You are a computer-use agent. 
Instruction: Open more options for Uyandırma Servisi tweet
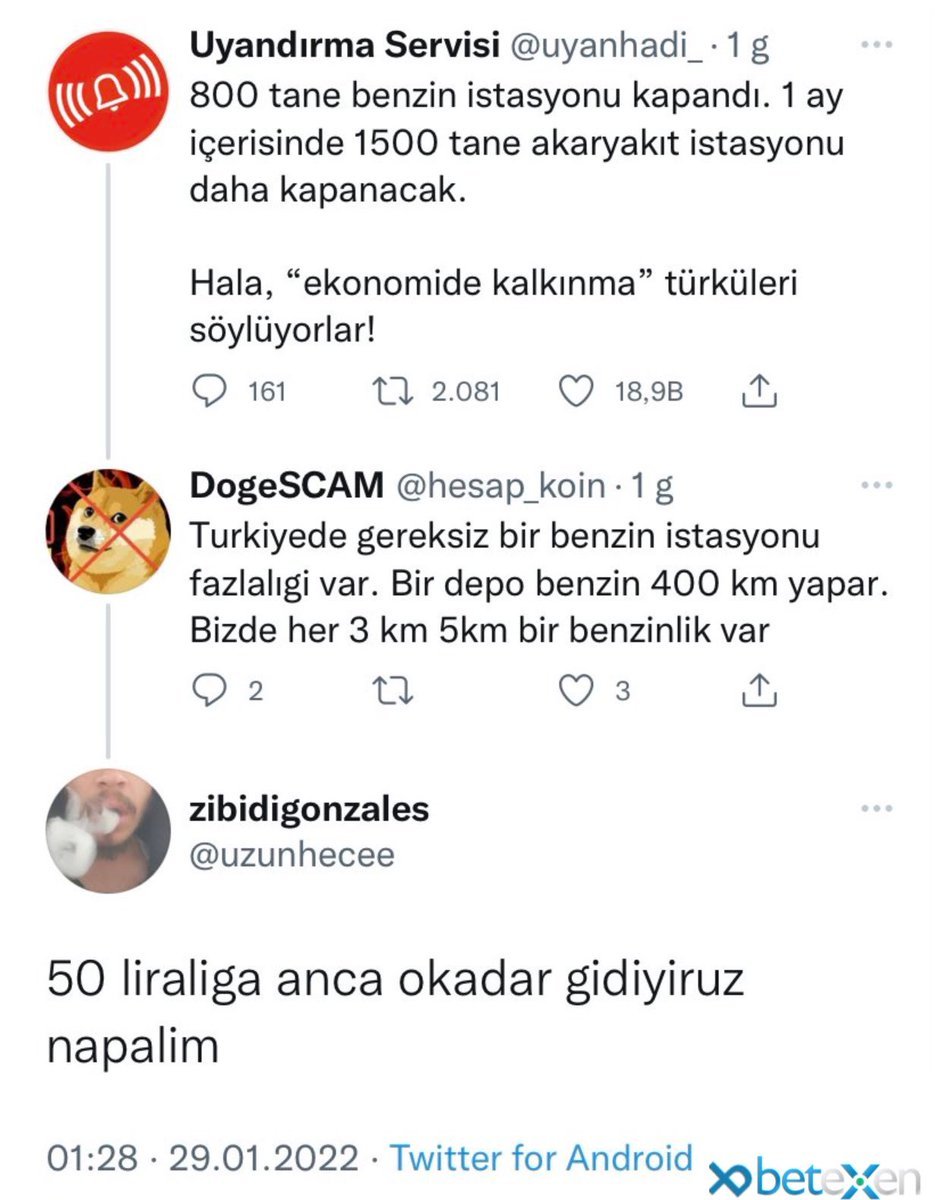[875, 47]
